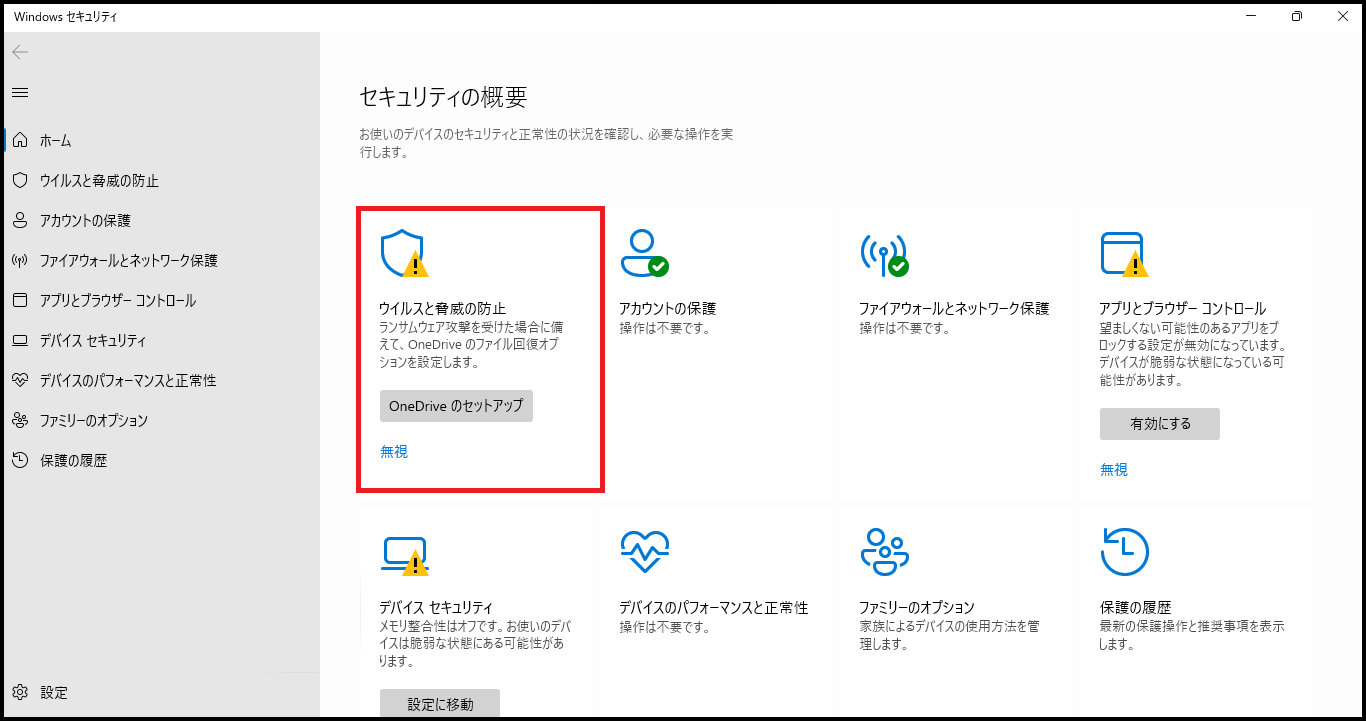Image resolution: width=1366 pixels, height=721 pixels.
Task: Click the メモリ整合性はオフです description text
Action: point(476,644)
